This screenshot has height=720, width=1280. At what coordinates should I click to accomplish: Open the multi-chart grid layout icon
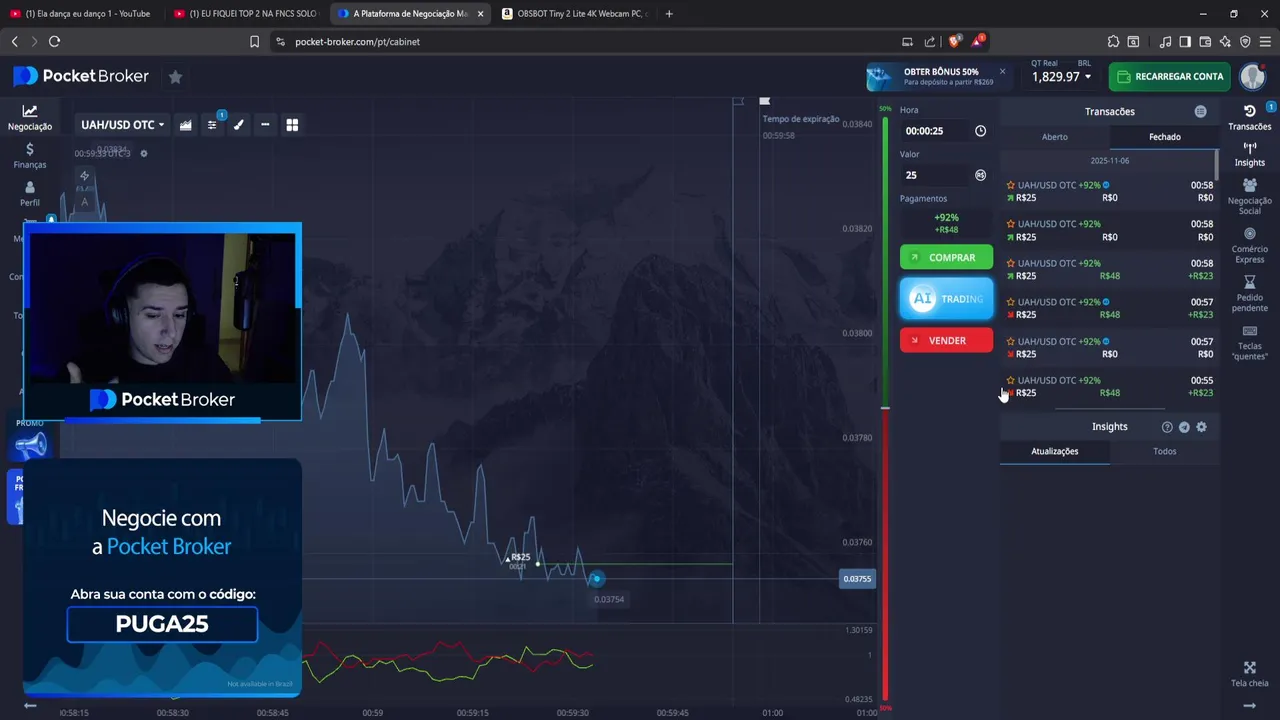292,125
